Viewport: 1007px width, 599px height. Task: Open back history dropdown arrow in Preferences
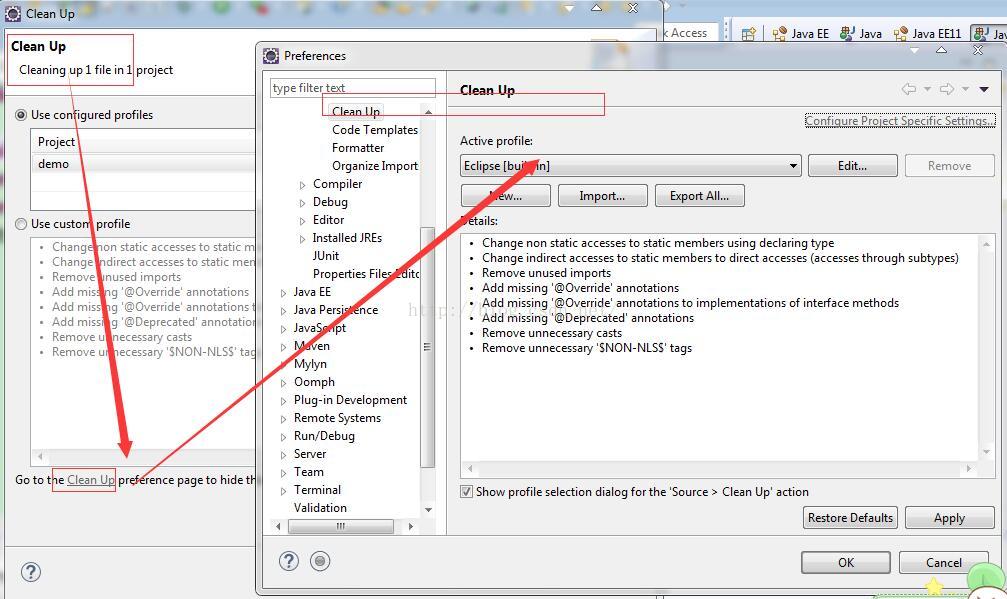(927, 89)
